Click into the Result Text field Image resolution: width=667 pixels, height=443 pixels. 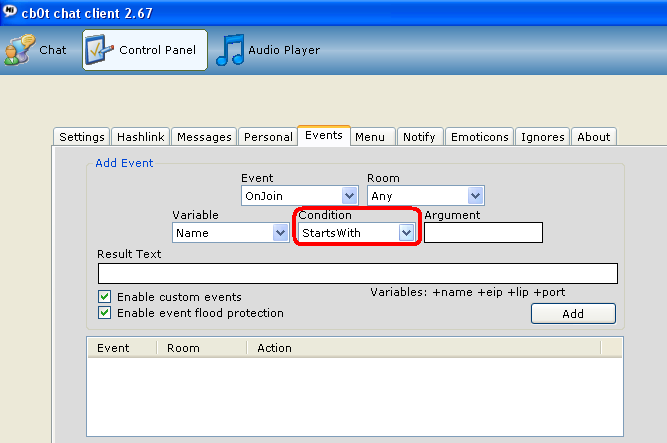(x=358, y=273)
